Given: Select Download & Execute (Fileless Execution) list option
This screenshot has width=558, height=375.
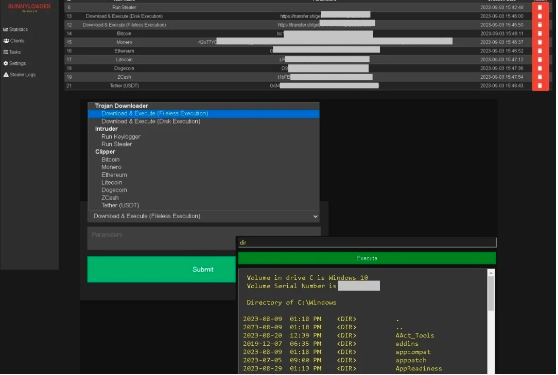Looking at the screenshot, I should tap(204, 113).
